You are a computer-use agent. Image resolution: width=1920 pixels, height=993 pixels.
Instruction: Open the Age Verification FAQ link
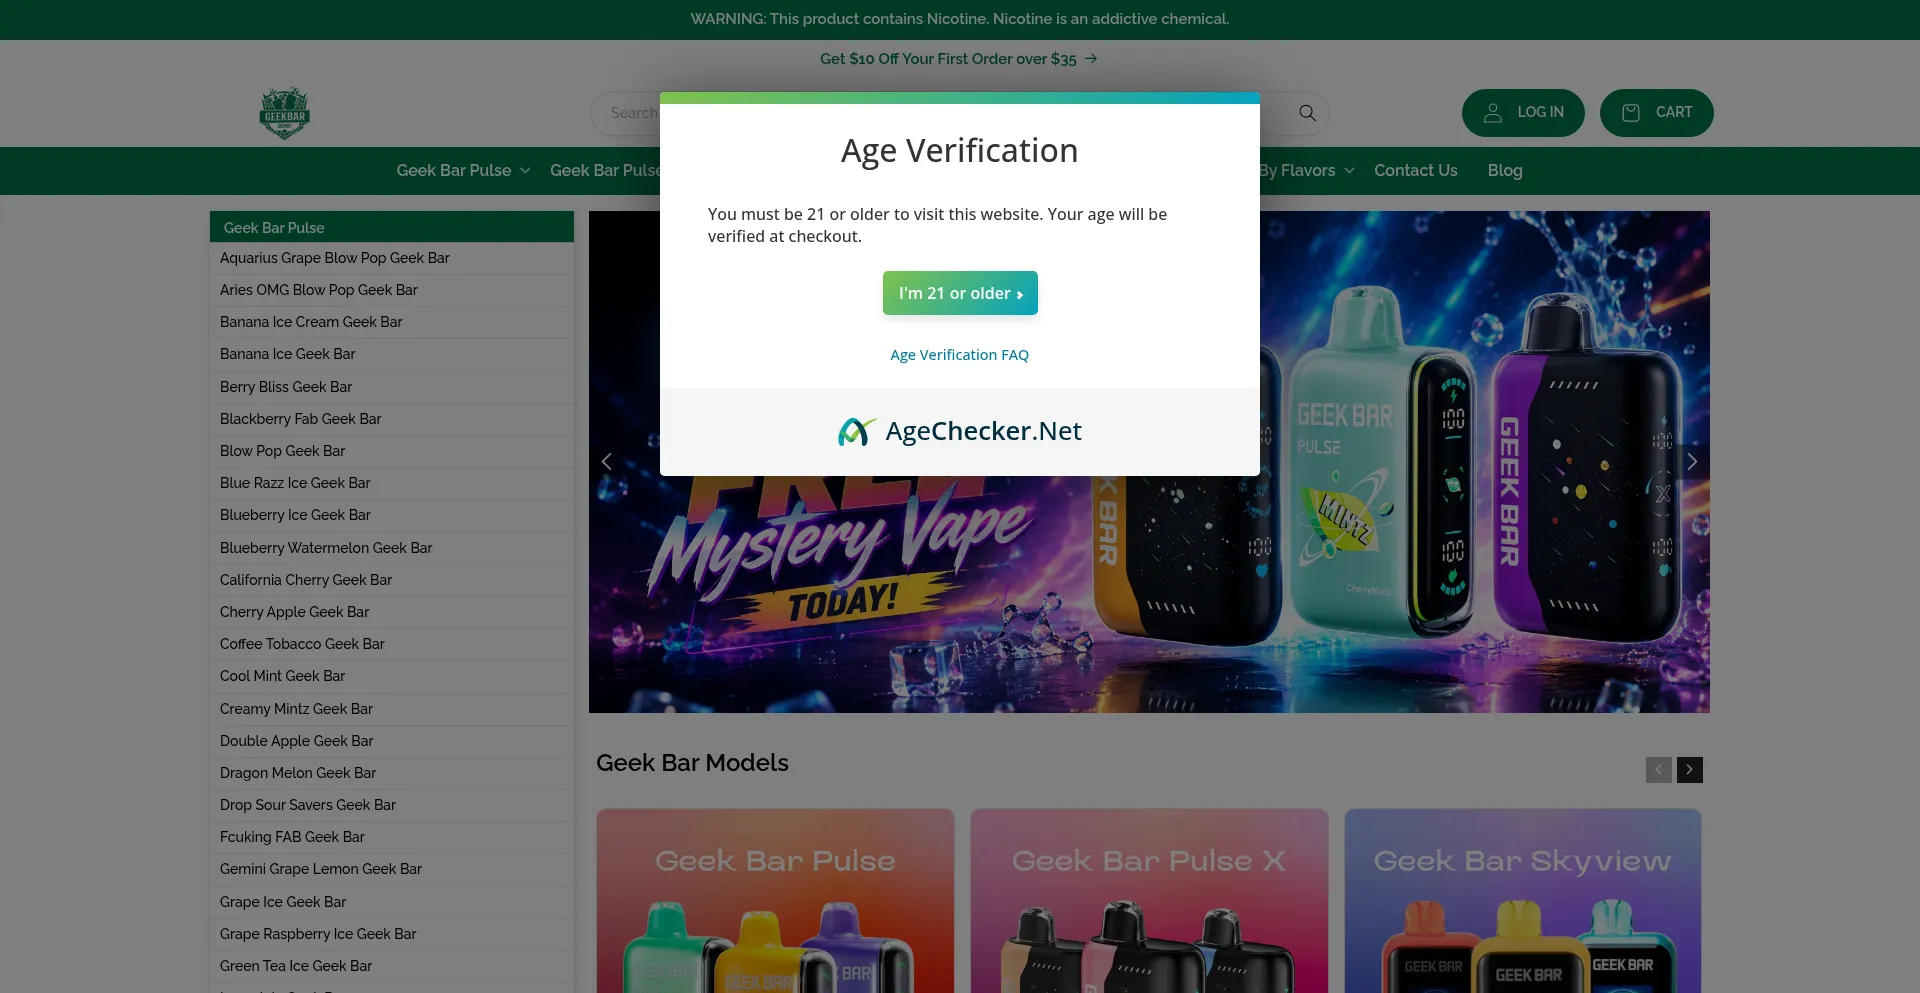click(x=960, y=355)
